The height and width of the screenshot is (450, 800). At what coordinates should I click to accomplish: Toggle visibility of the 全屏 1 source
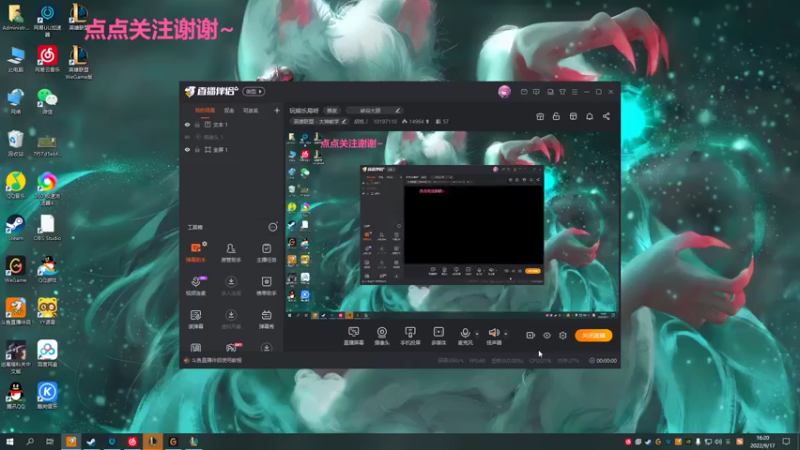(187, 149)
